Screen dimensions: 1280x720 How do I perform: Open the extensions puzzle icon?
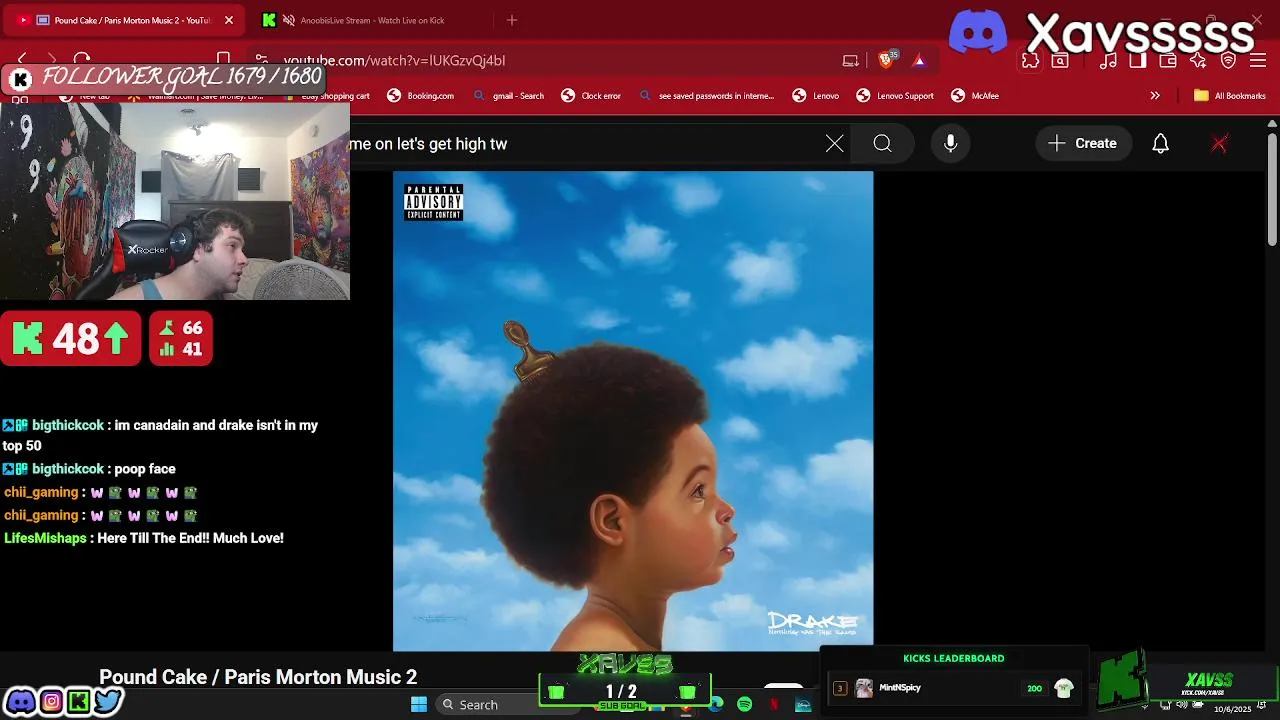click(x=1030, y=61)
